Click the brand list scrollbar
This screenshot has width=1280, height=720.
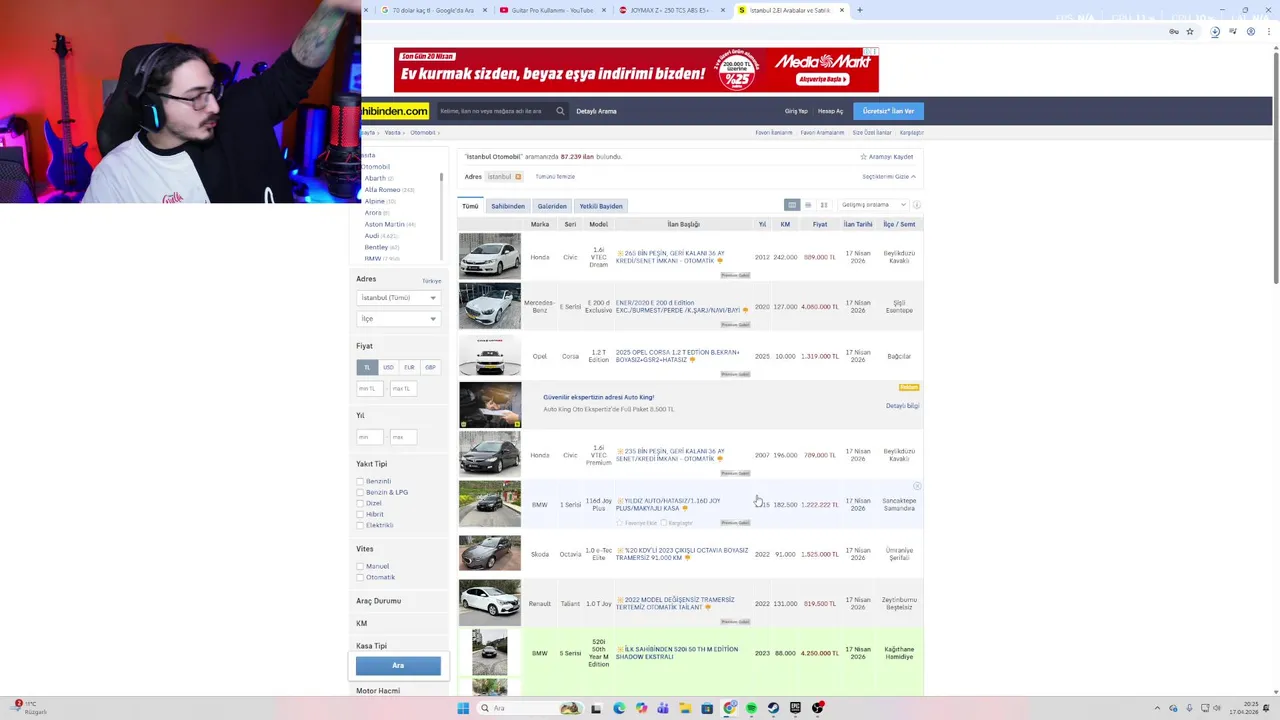(x=441, y=179)
